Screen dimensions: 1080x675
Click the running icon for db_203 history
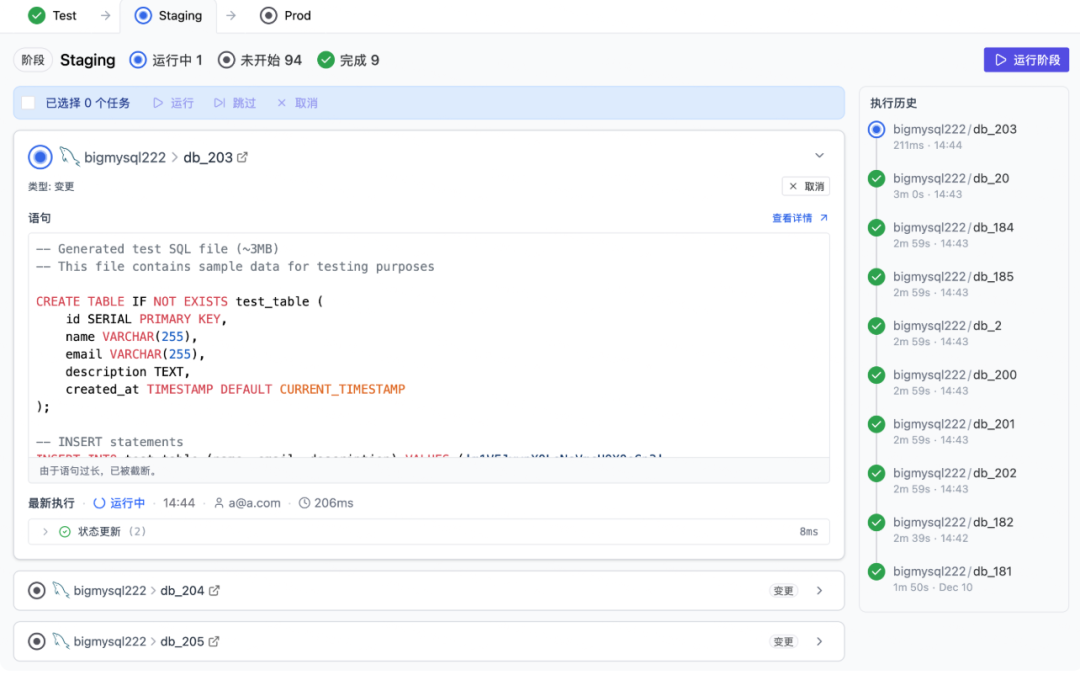pyautogui.click(x=876, y=129)
